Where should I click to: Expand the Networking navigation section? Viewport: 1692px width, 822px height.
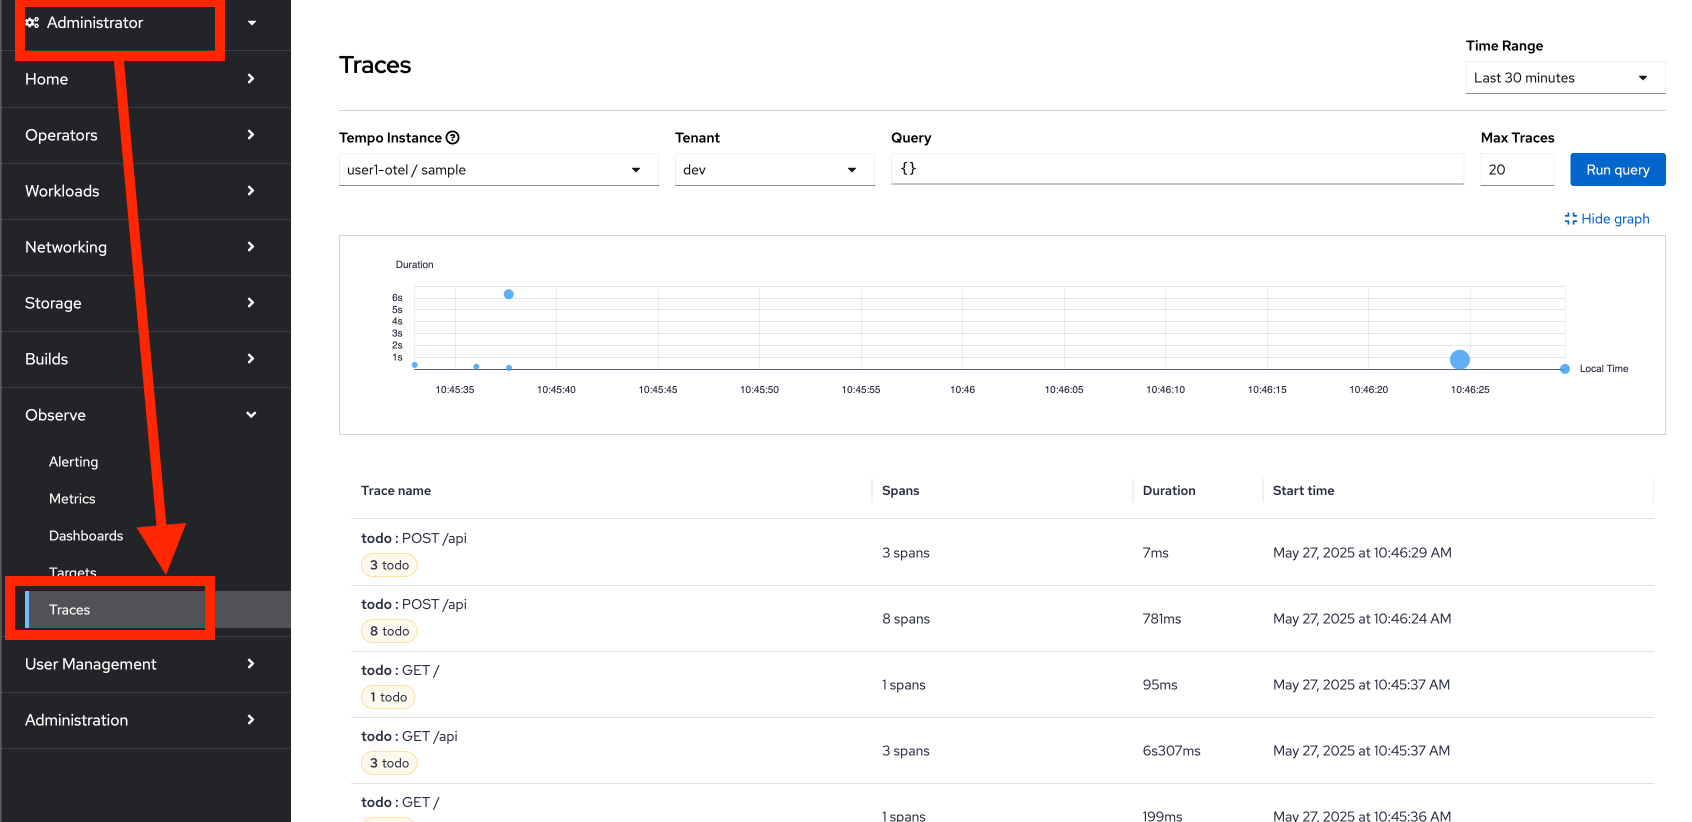[145, 247]
